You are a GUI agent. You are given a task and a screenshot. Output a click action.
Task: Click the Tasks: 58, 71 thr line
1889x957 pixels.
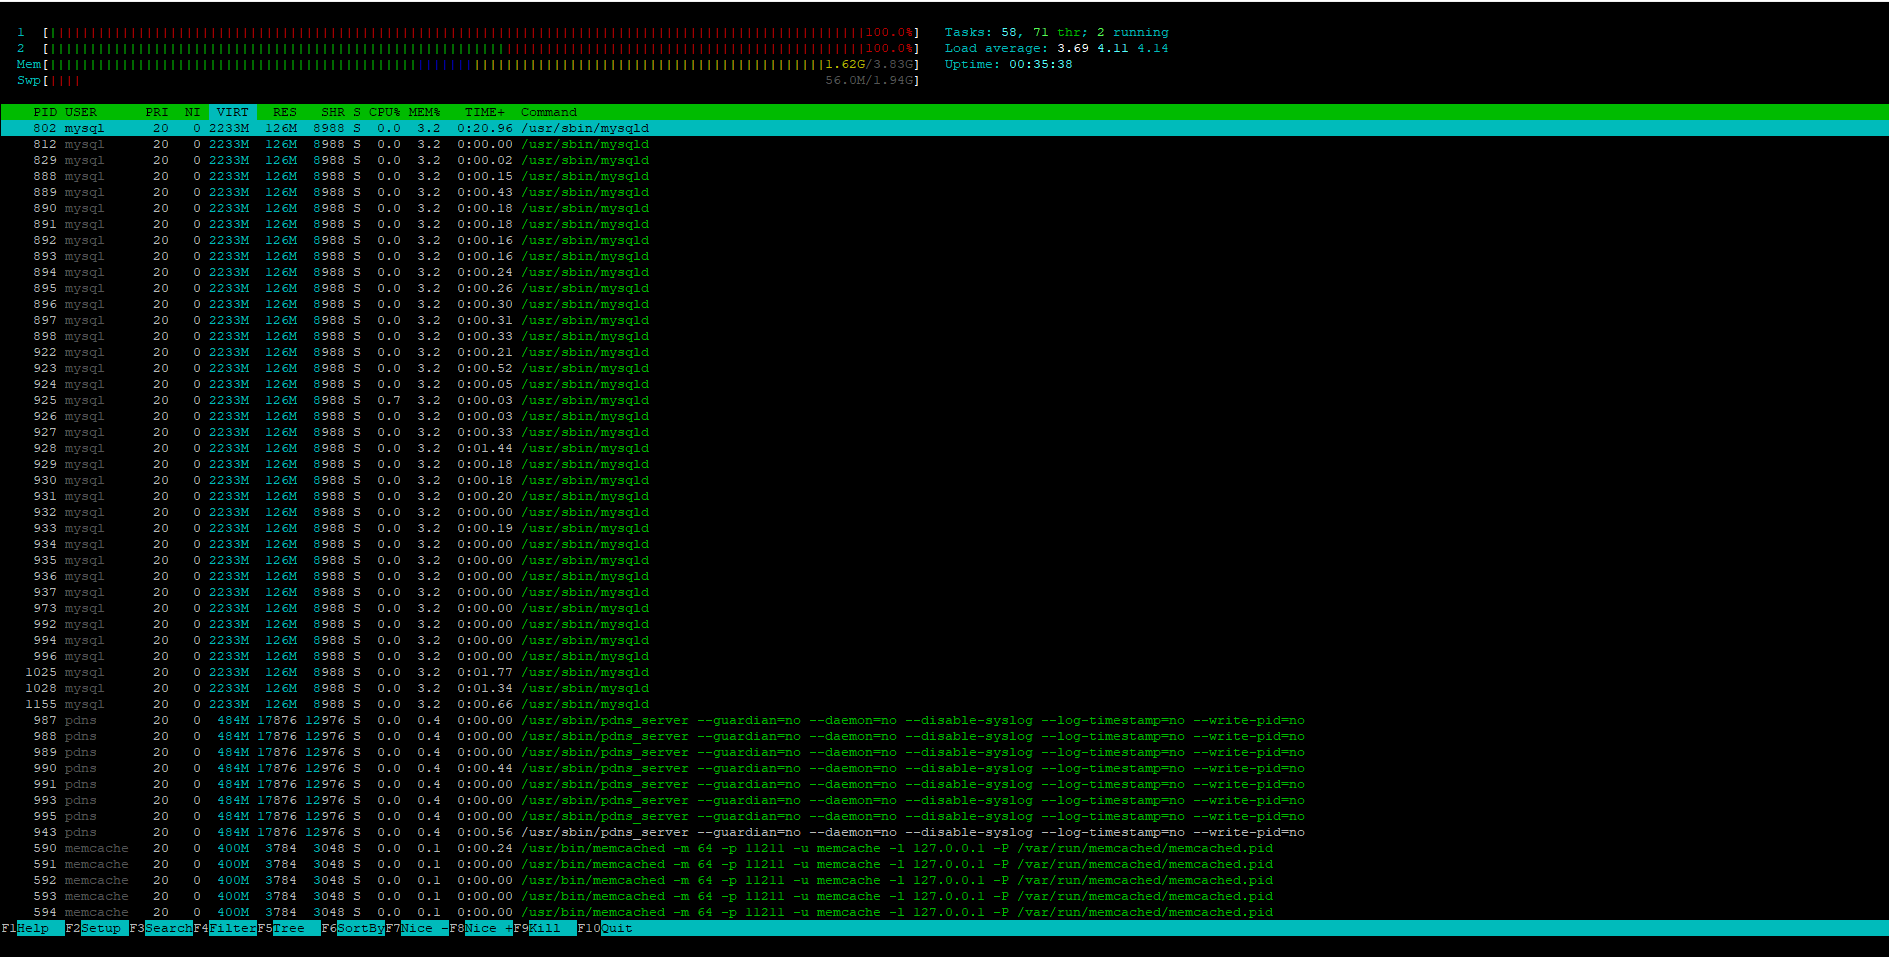[x=1057, y=32]
